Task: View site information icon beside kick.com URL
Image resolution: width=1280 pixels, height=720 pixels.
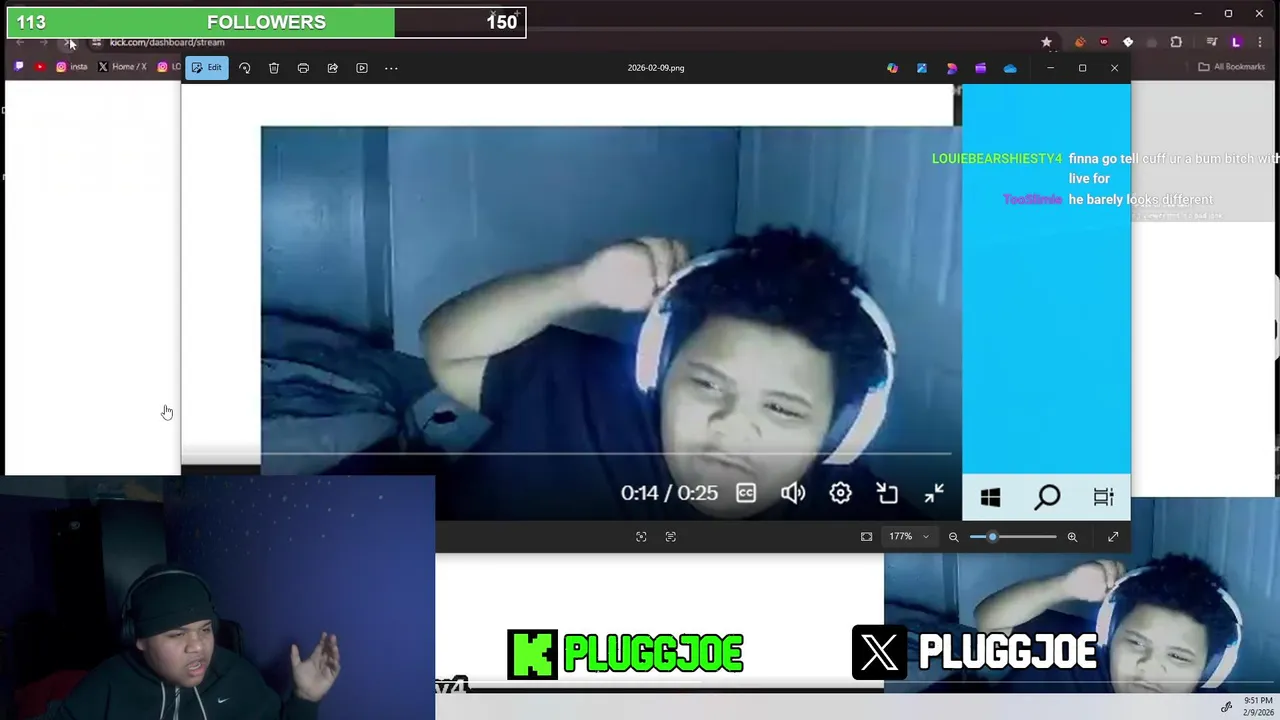Action: pos(96,42)
